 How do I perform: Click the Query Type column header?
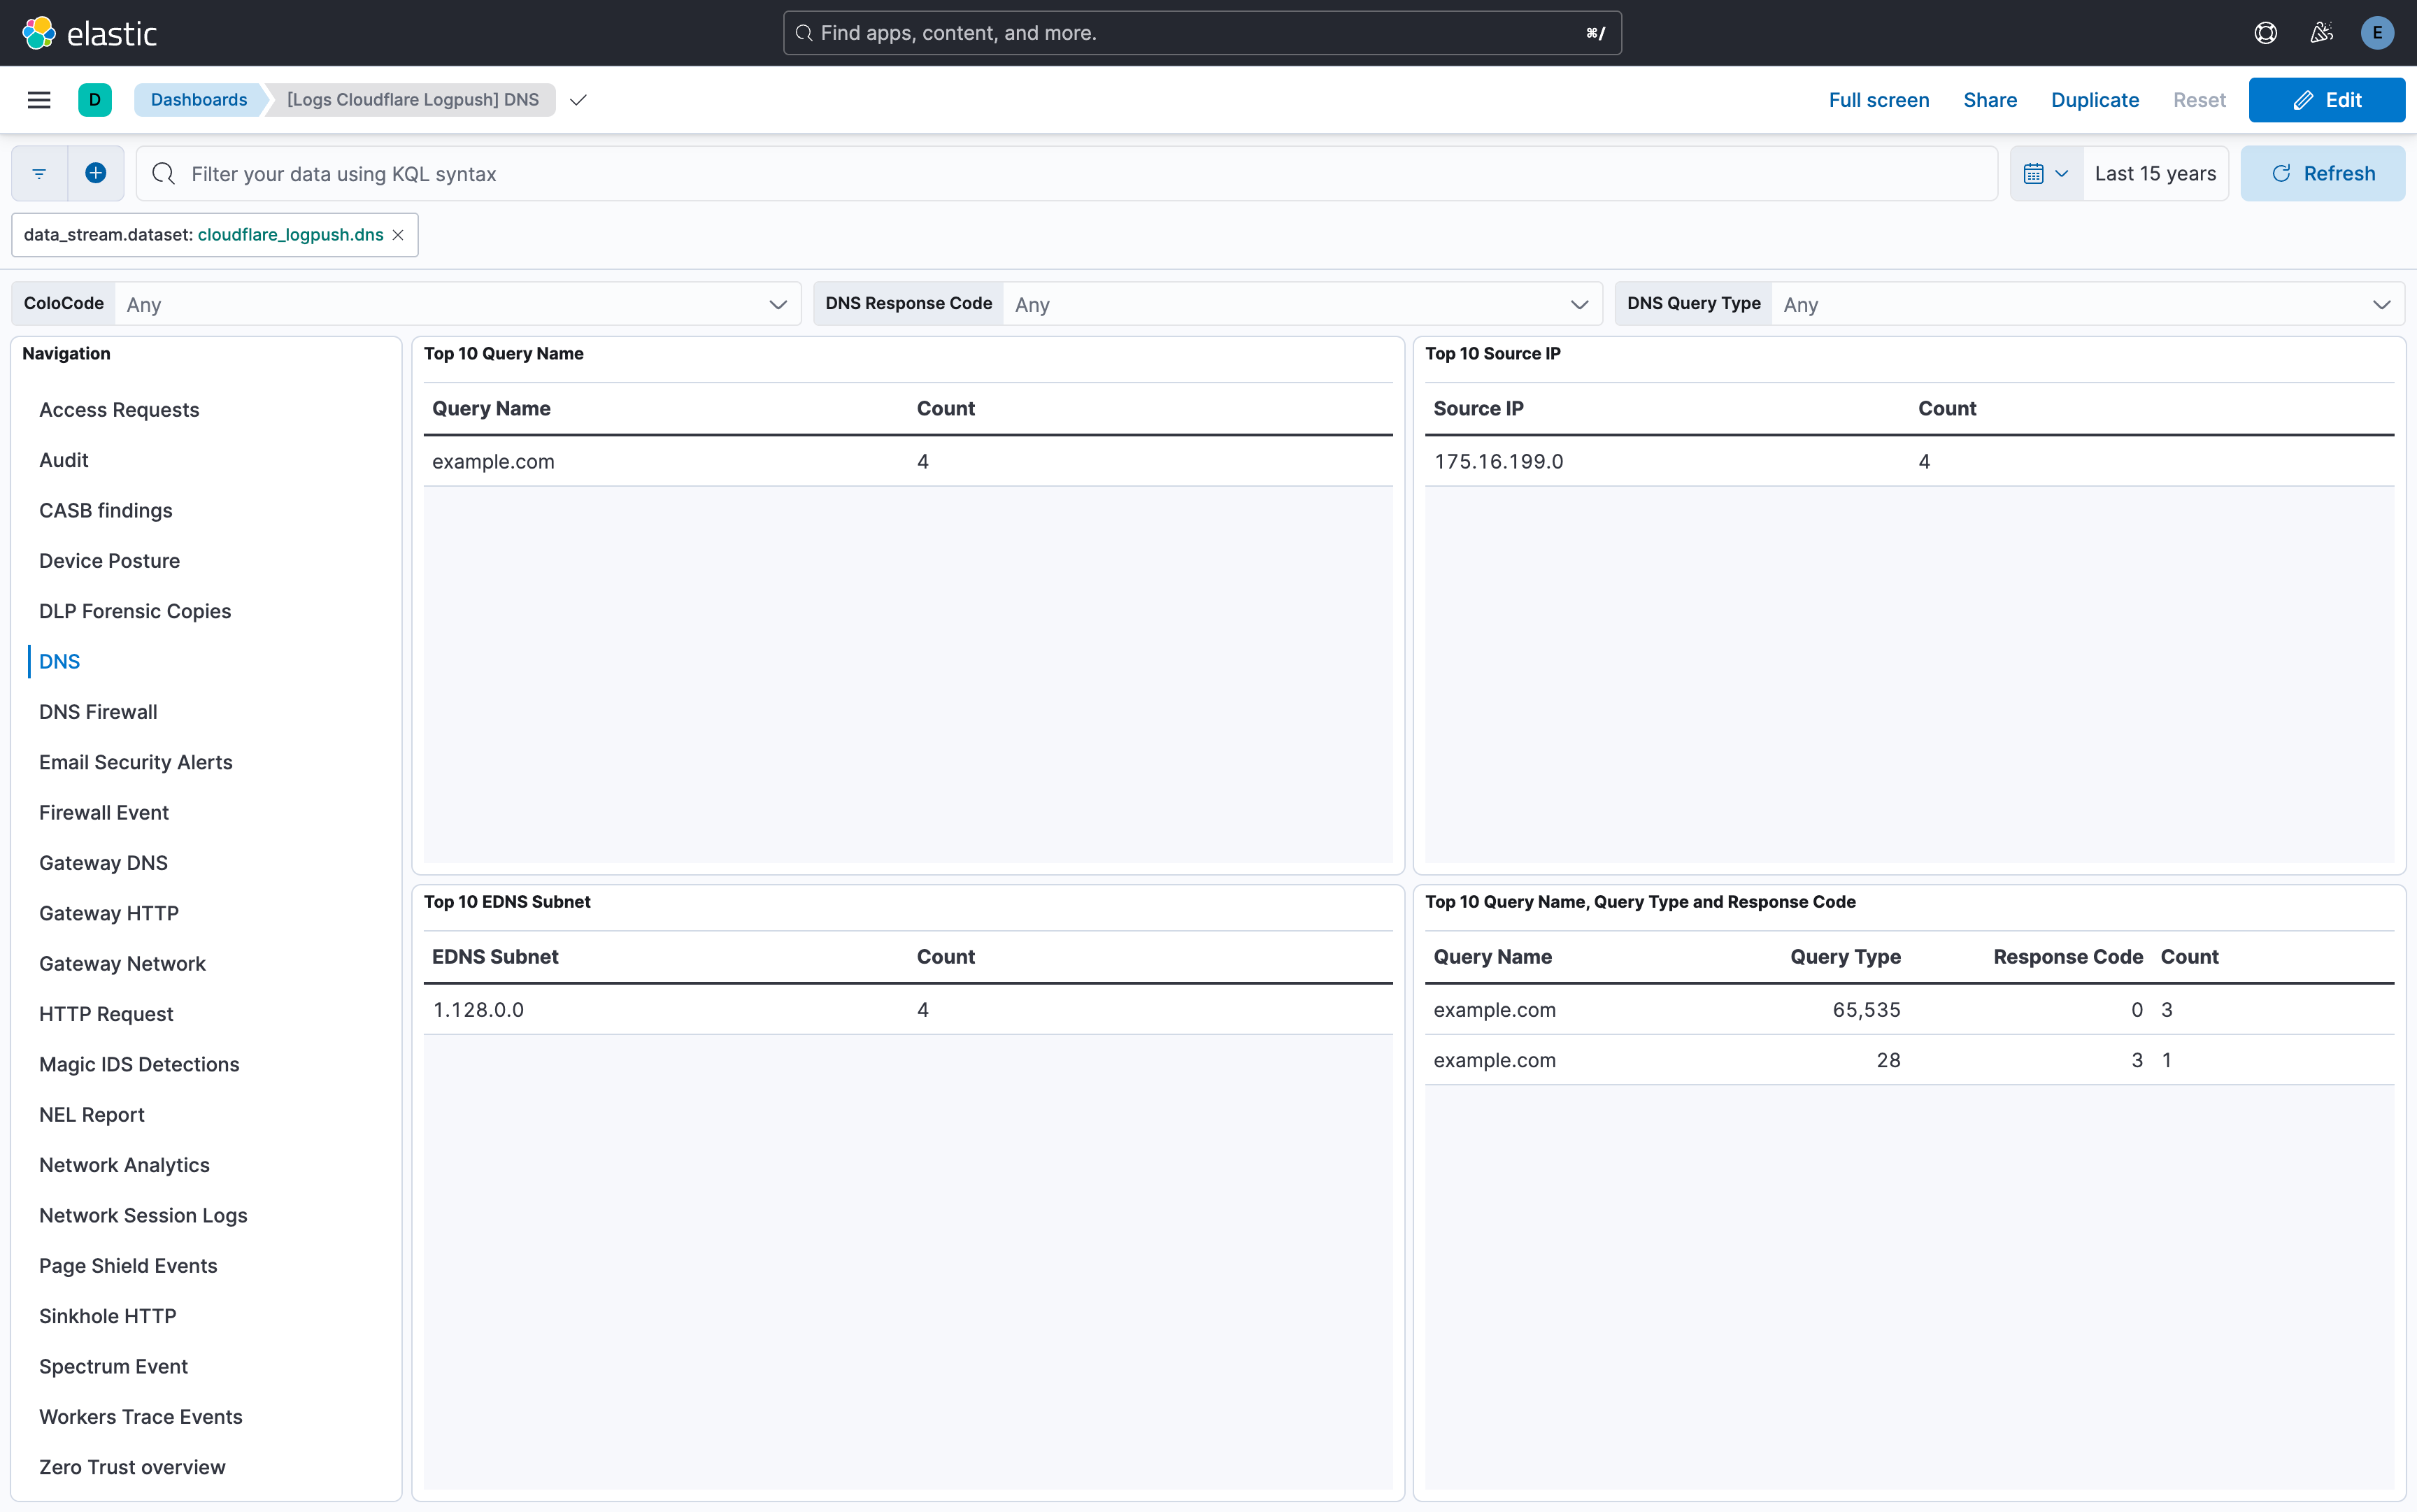[x=1845, y=957]
